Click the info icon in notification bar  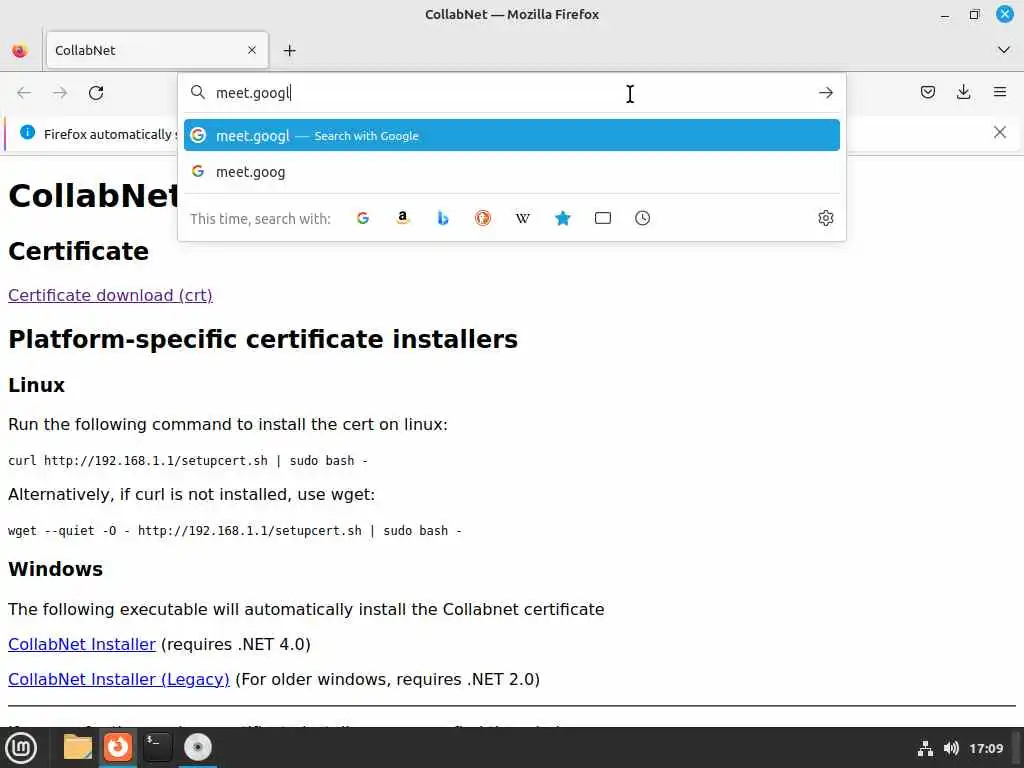tap(27, 133)
